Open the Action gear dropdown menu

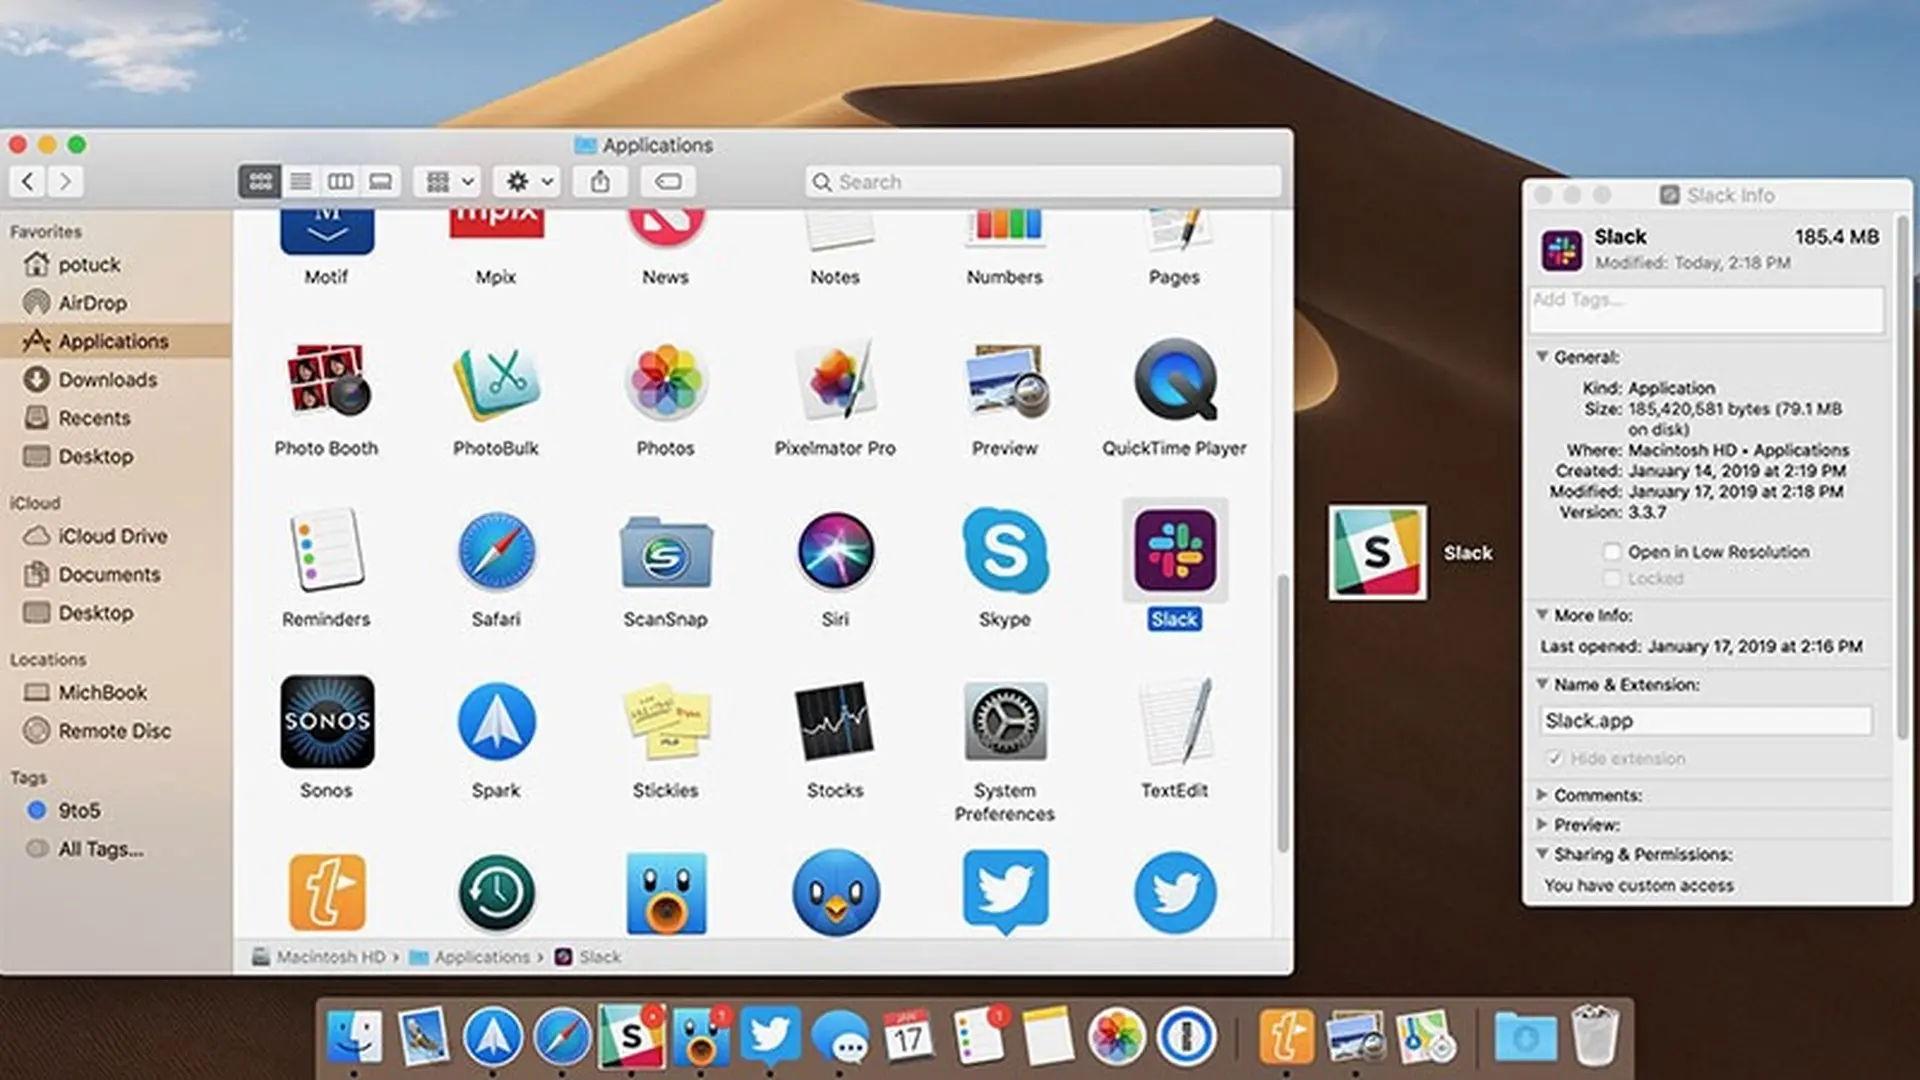[529, 181]
